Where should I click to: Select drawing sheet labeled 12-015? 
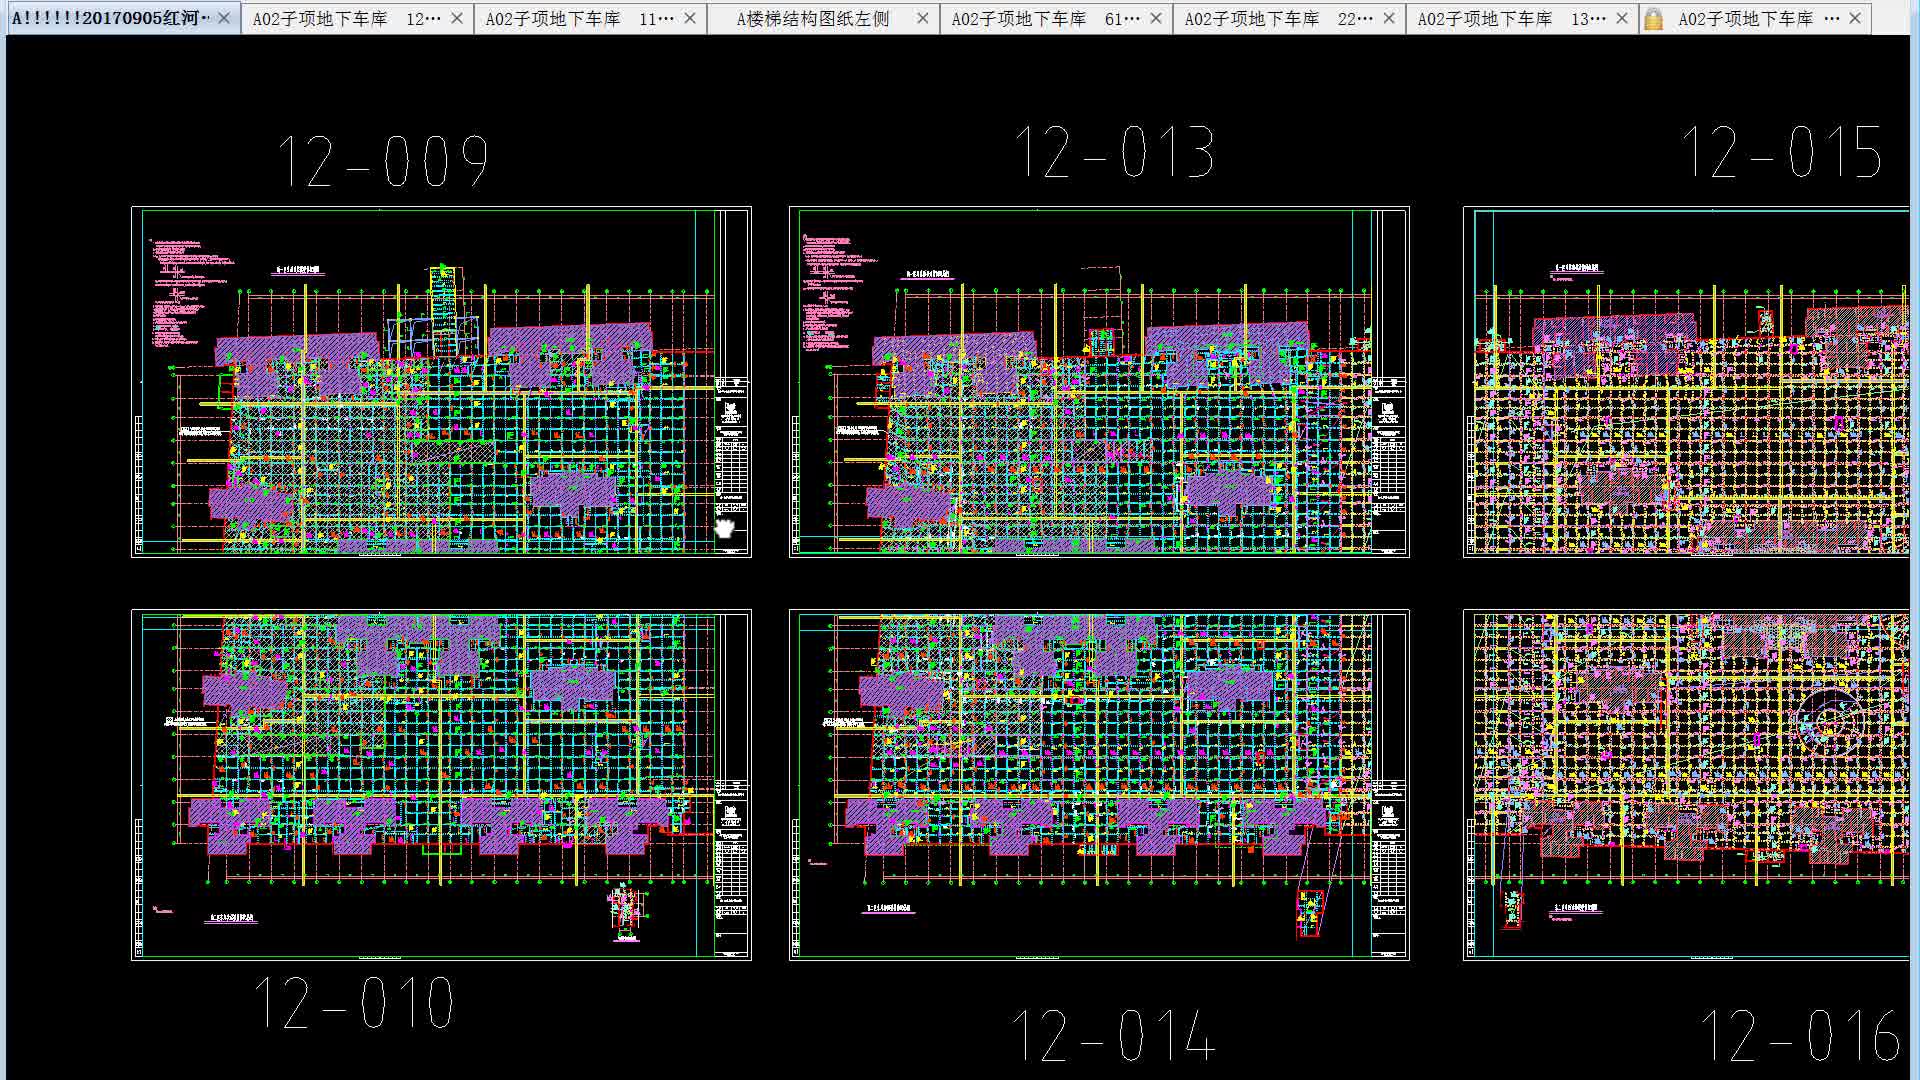click(x=1686, y=382)
